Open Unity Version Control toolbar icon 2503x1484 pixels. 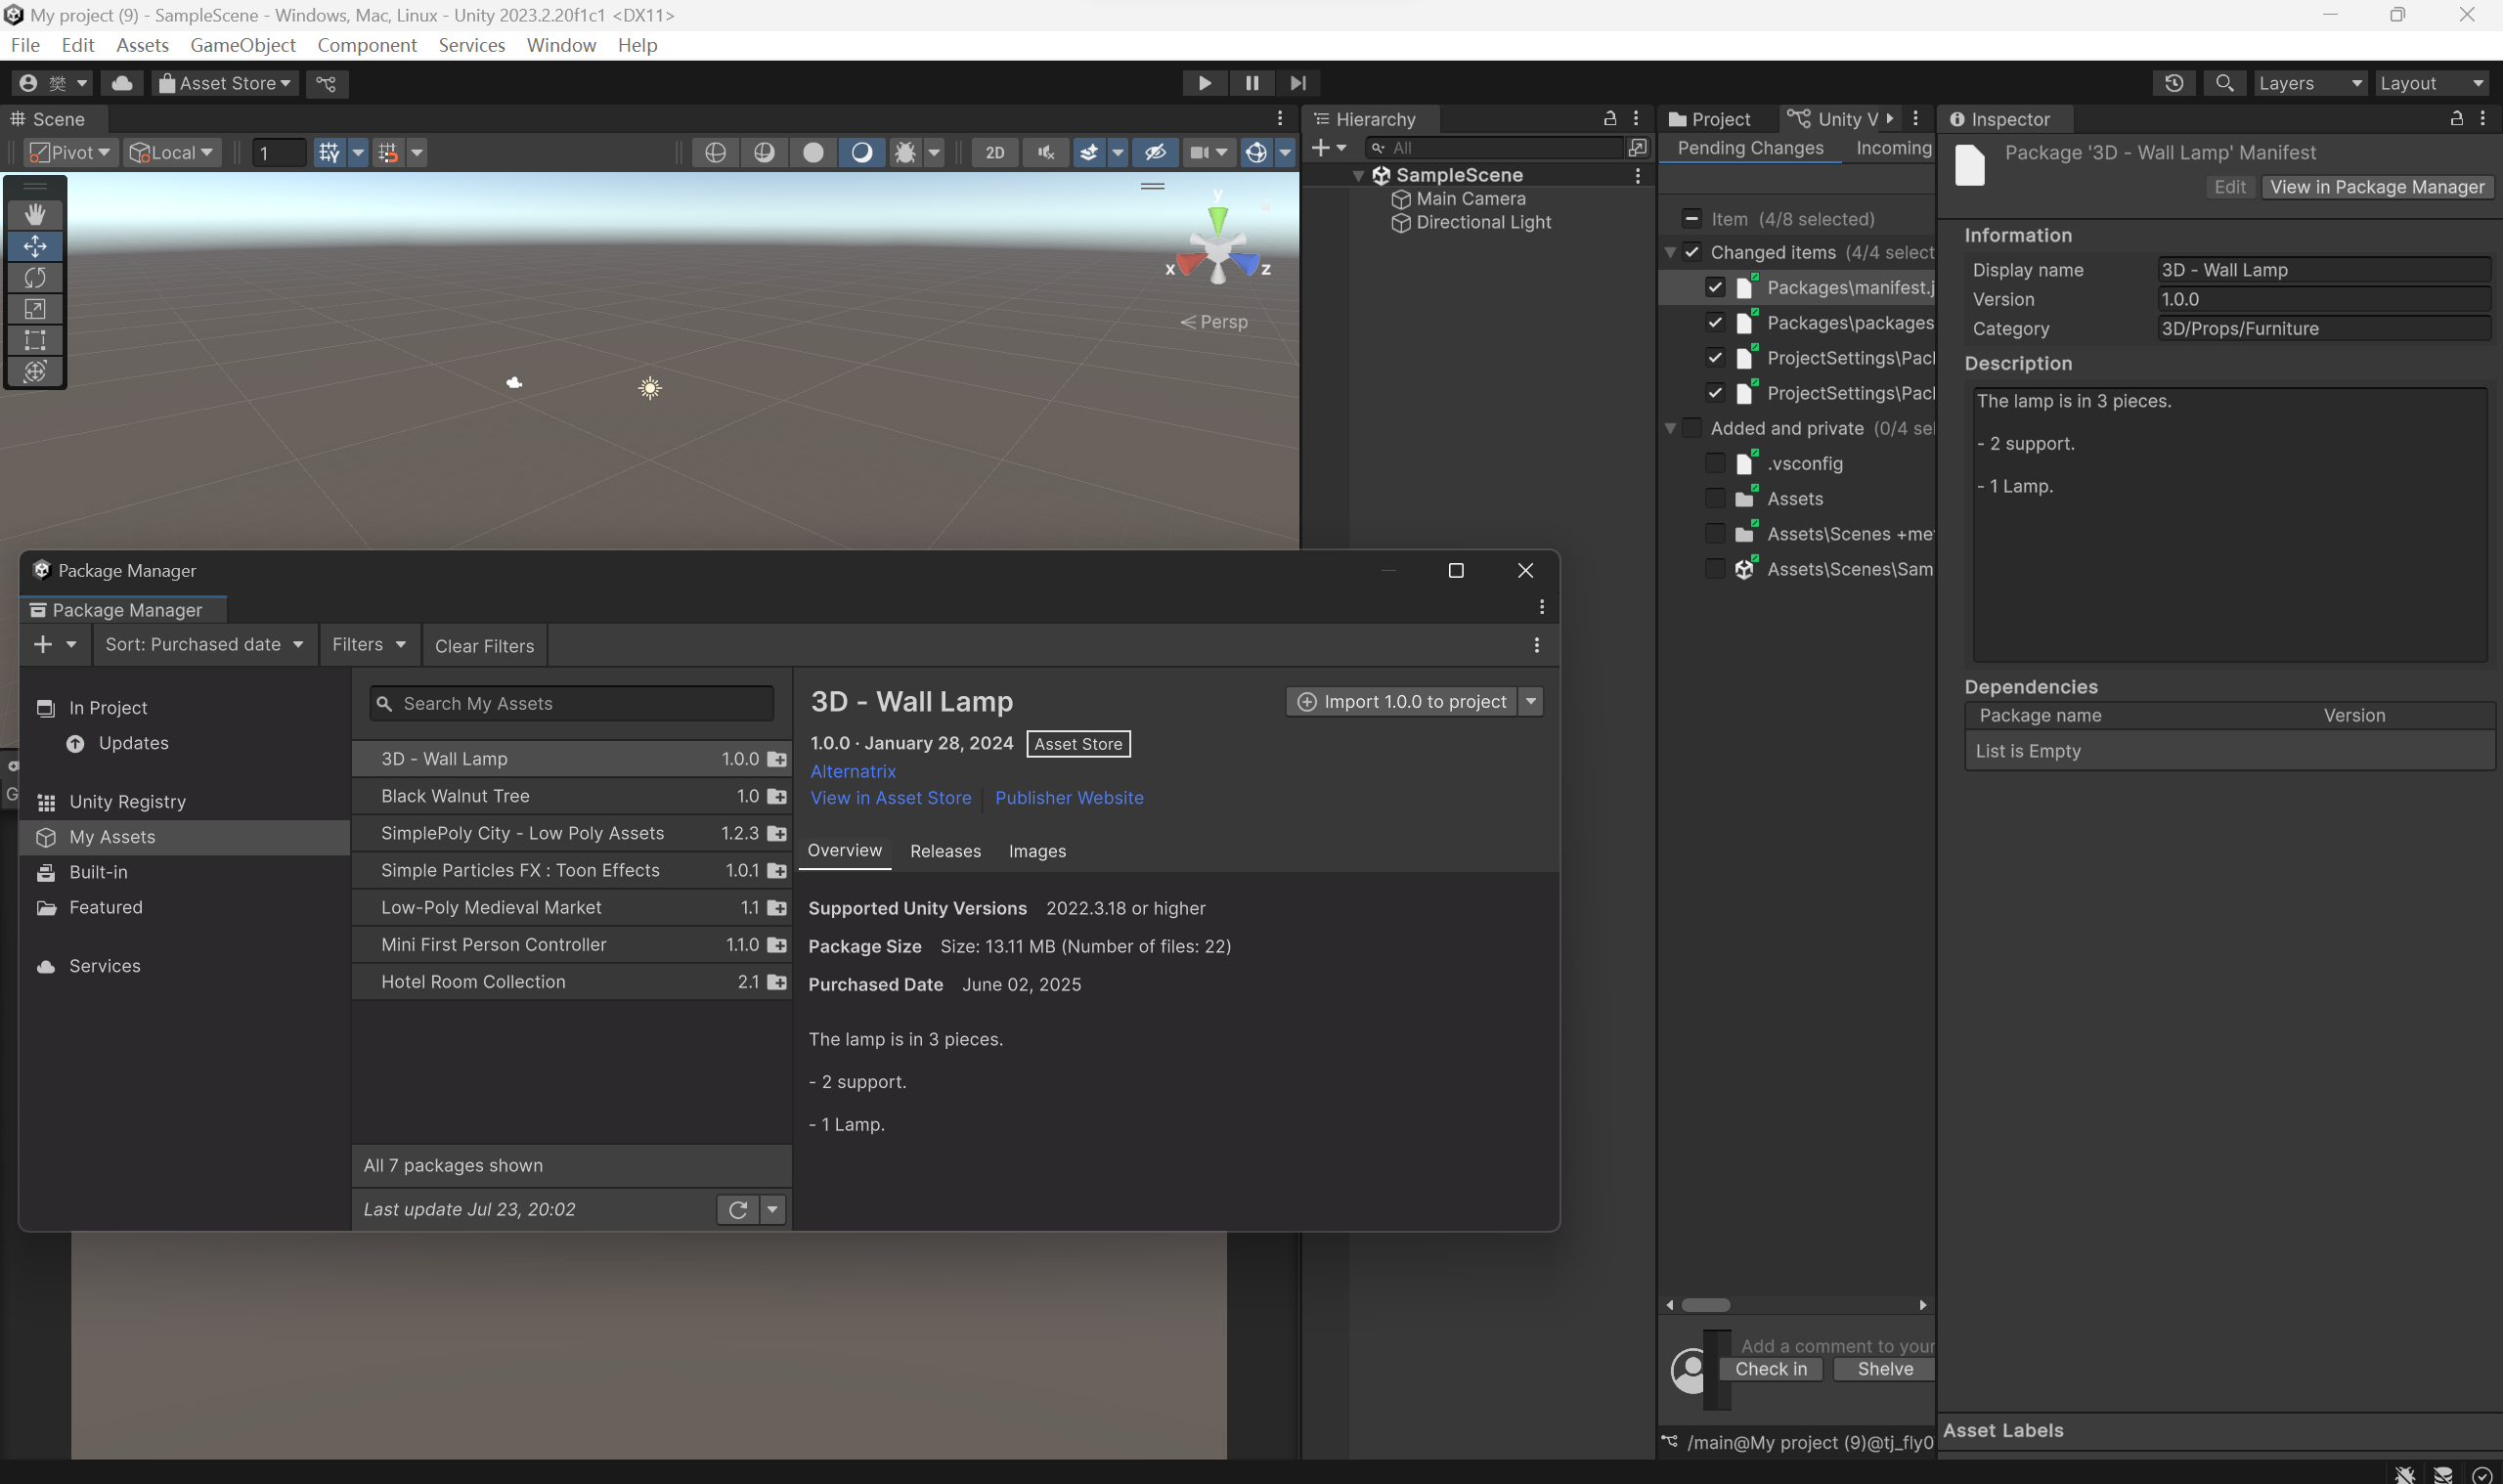coord(326,83)
